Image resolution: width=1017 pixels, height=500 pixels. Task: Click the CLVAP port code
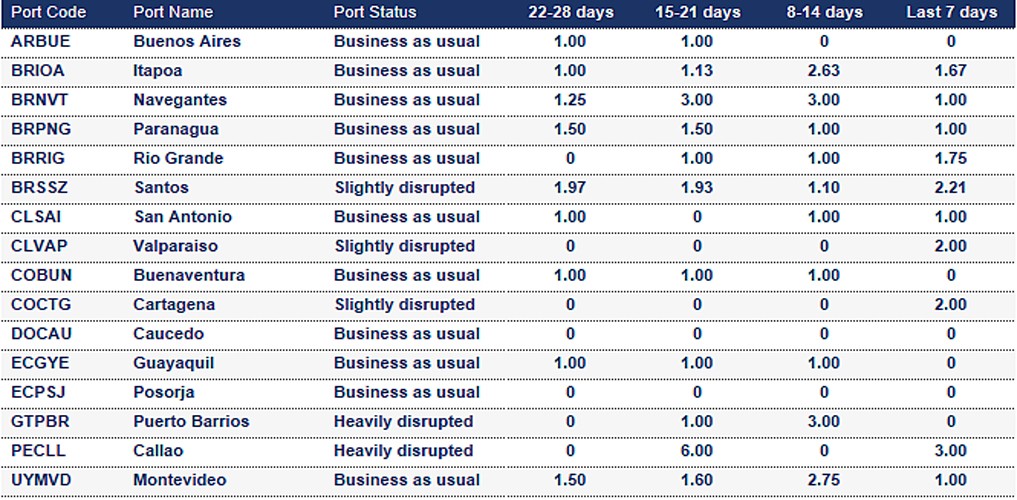[37, 246]
